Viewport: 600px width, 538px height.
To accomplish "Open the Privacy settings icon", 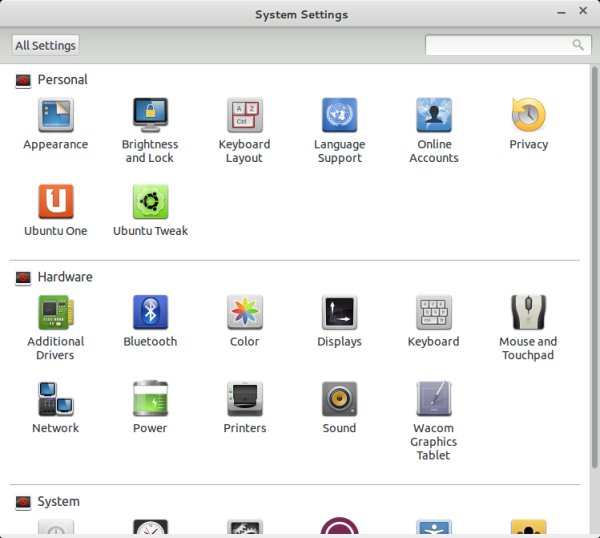I will (x=528, y=115).
